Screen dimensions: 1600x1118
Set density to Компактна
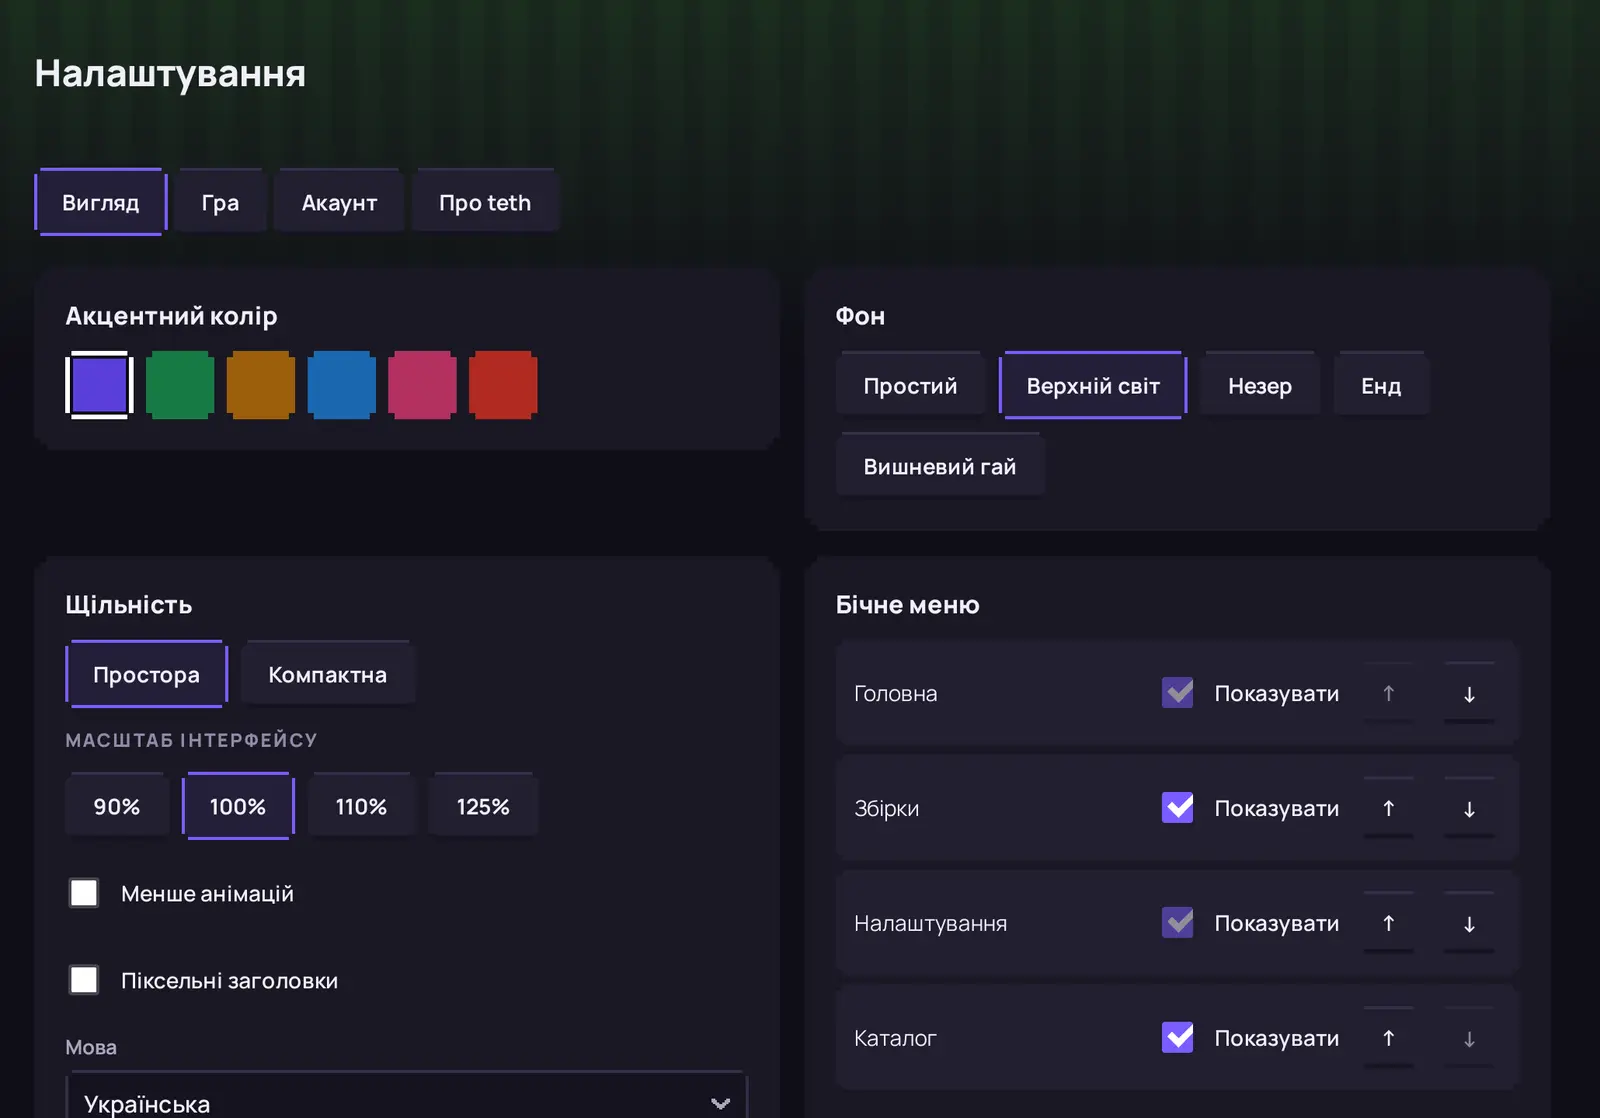pyautogui.click(x=327, y=674)
